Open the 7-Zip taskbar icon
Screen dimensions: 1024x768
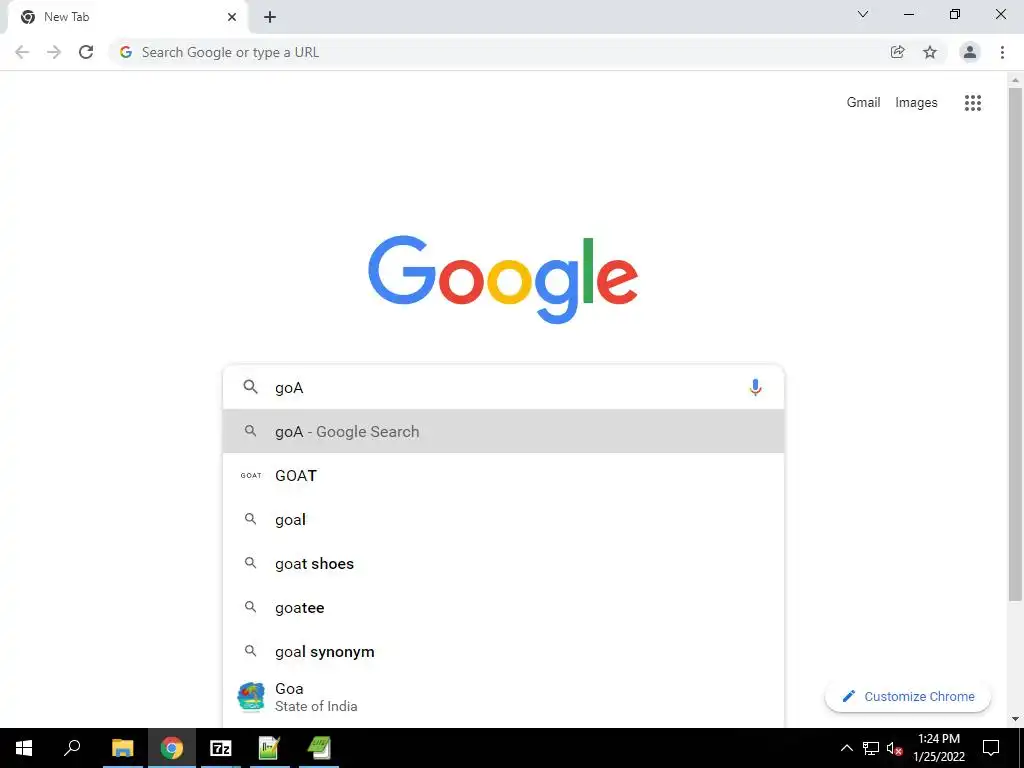tap(221, 748)
